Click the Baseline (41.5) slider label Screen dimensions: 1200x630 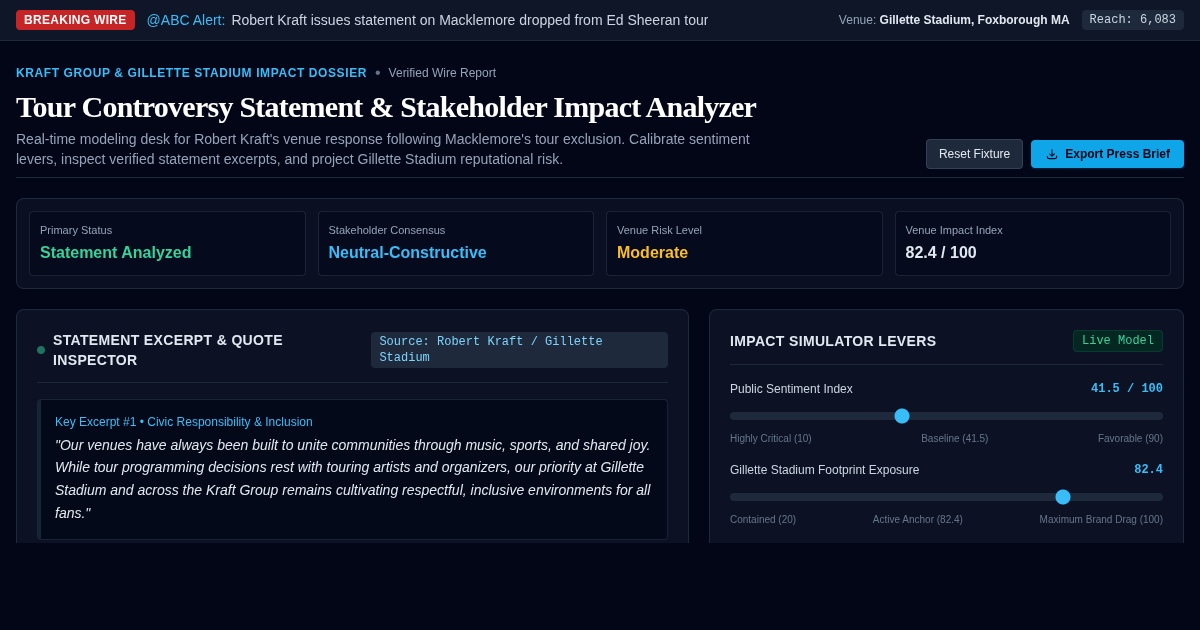(x=955, y=439)
